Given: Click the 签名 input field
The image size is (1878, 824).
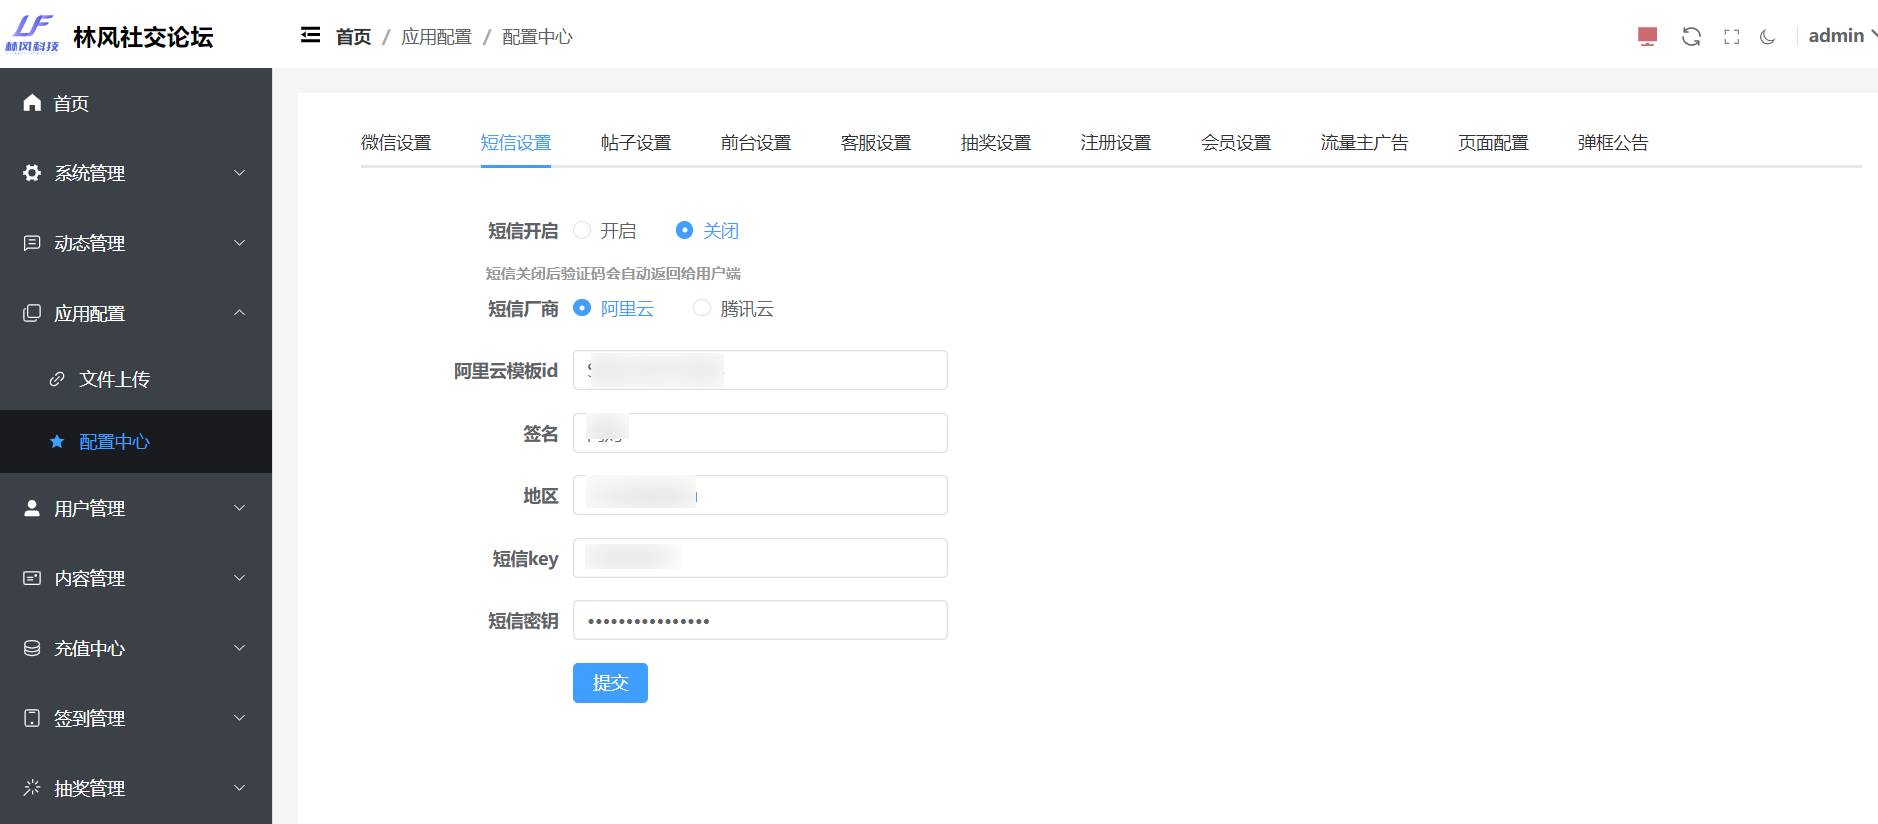Looking at the screenshot, I should 760,433.
